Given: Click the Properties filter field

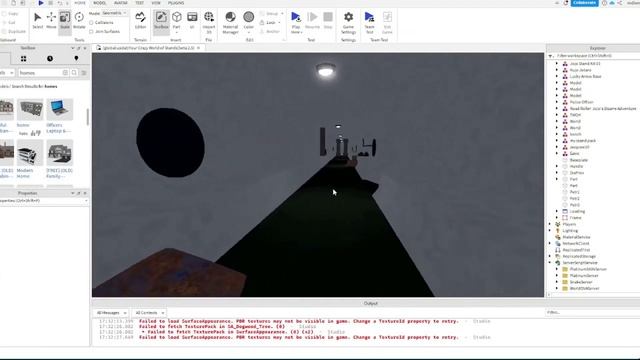Looking at the screenshot, I should pos(44,200).
